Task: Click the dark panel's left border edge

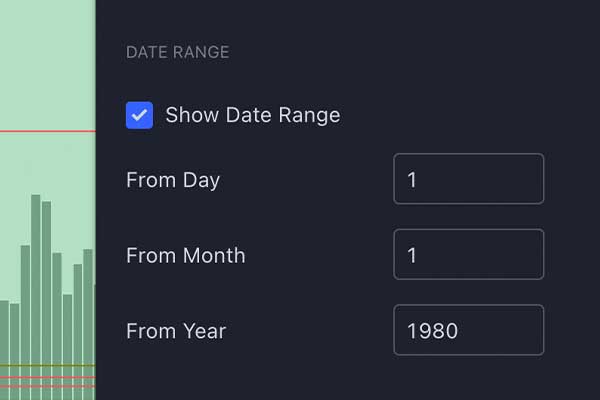Action: (x=96, y=200)
